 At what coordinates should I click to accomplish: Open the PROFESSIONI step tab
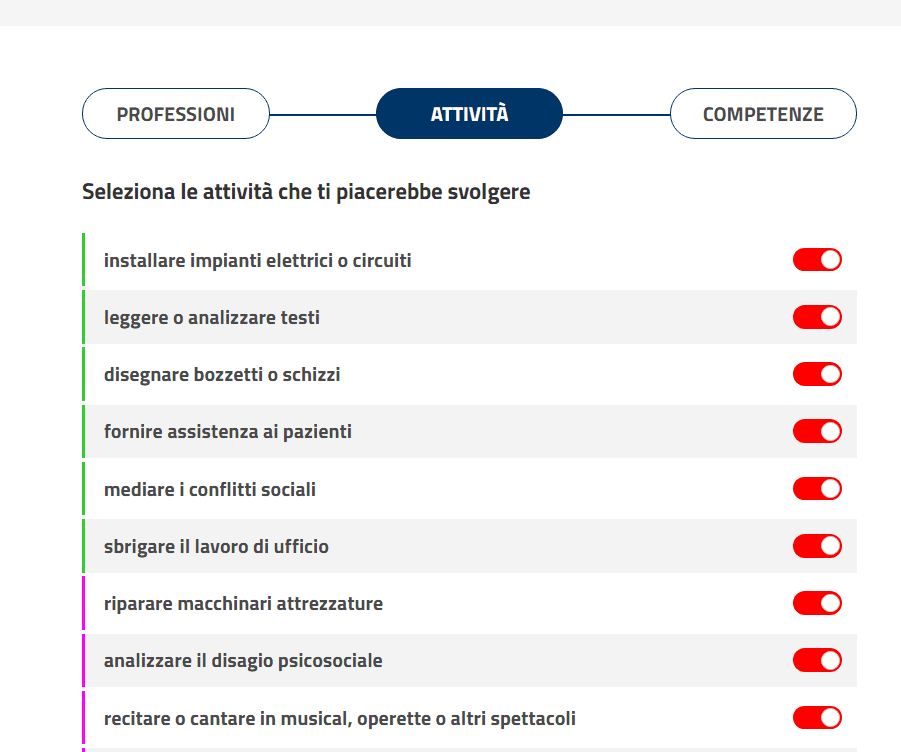pos(176,114)
